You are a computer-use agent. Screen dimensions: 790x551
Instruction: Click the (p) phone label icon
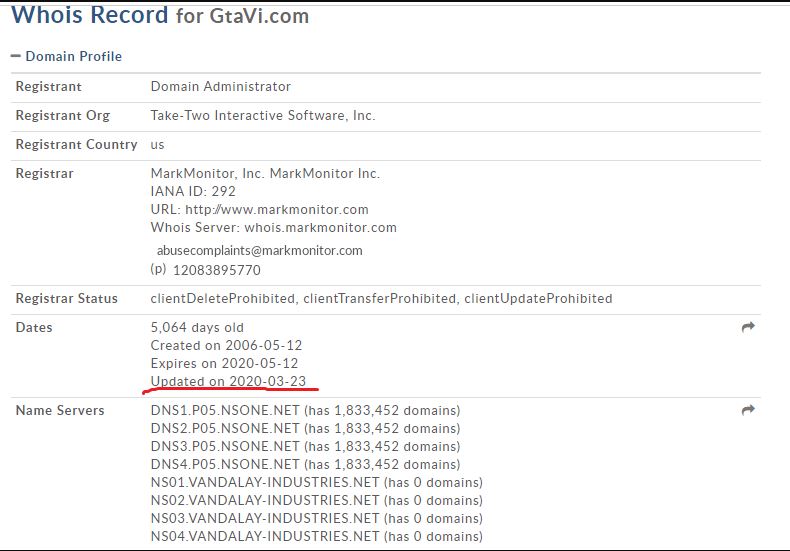(x=158, y=270)
